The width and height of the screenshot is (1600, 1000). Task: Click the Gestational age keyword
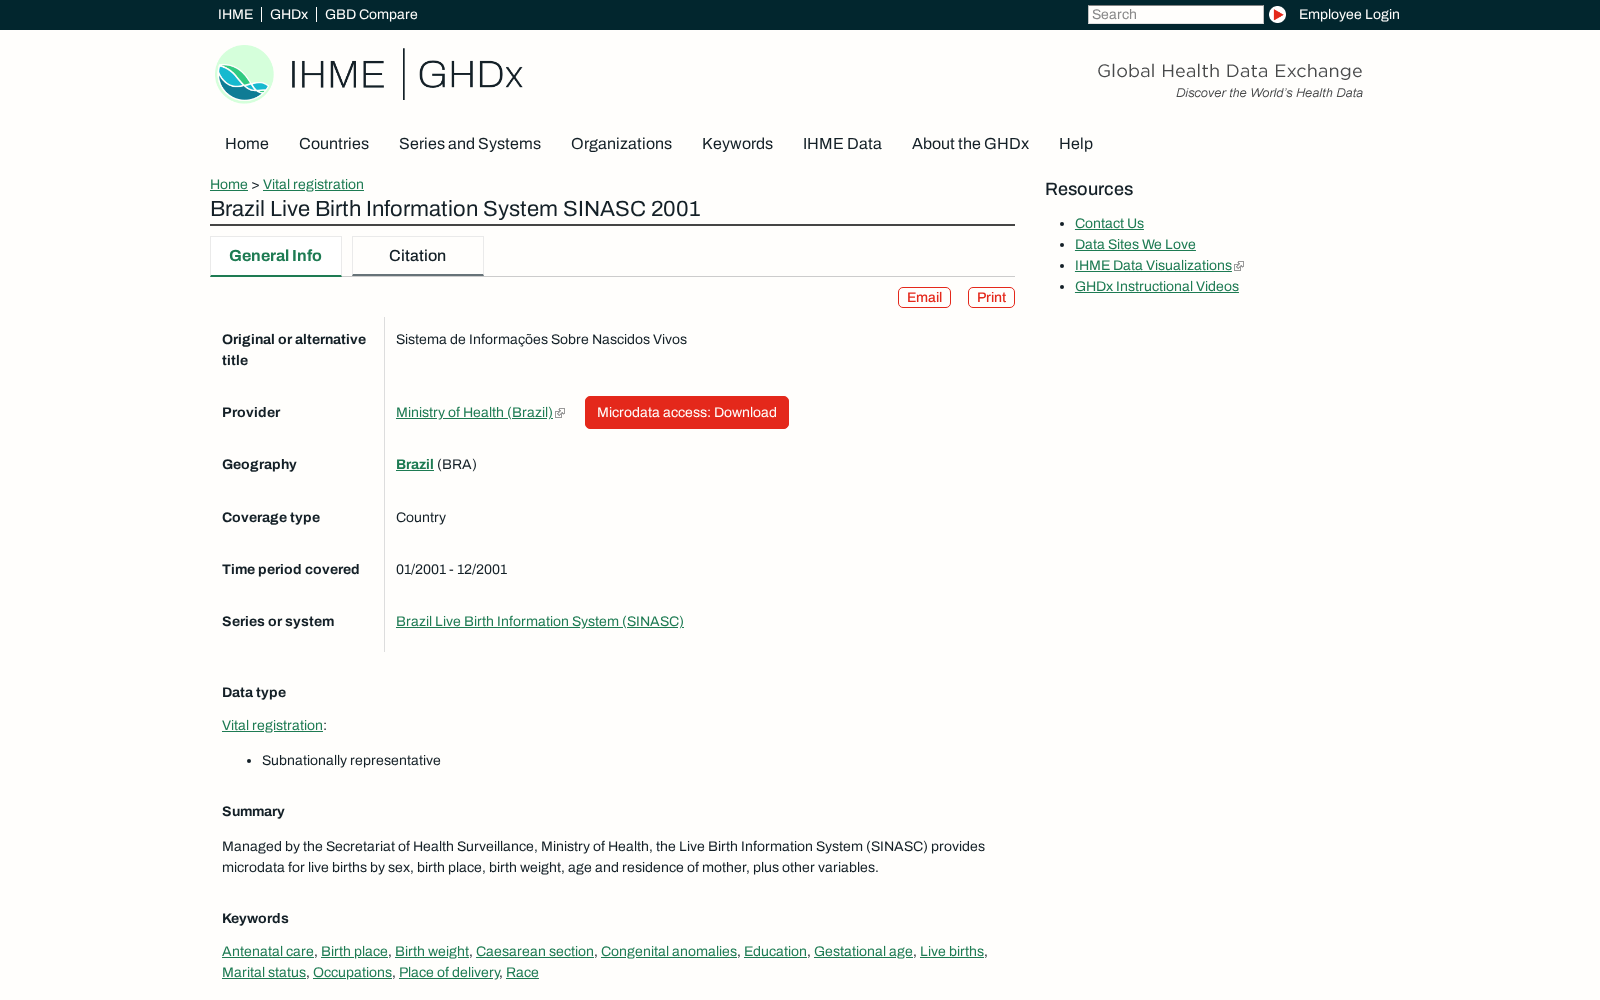[x=863, y=952]
